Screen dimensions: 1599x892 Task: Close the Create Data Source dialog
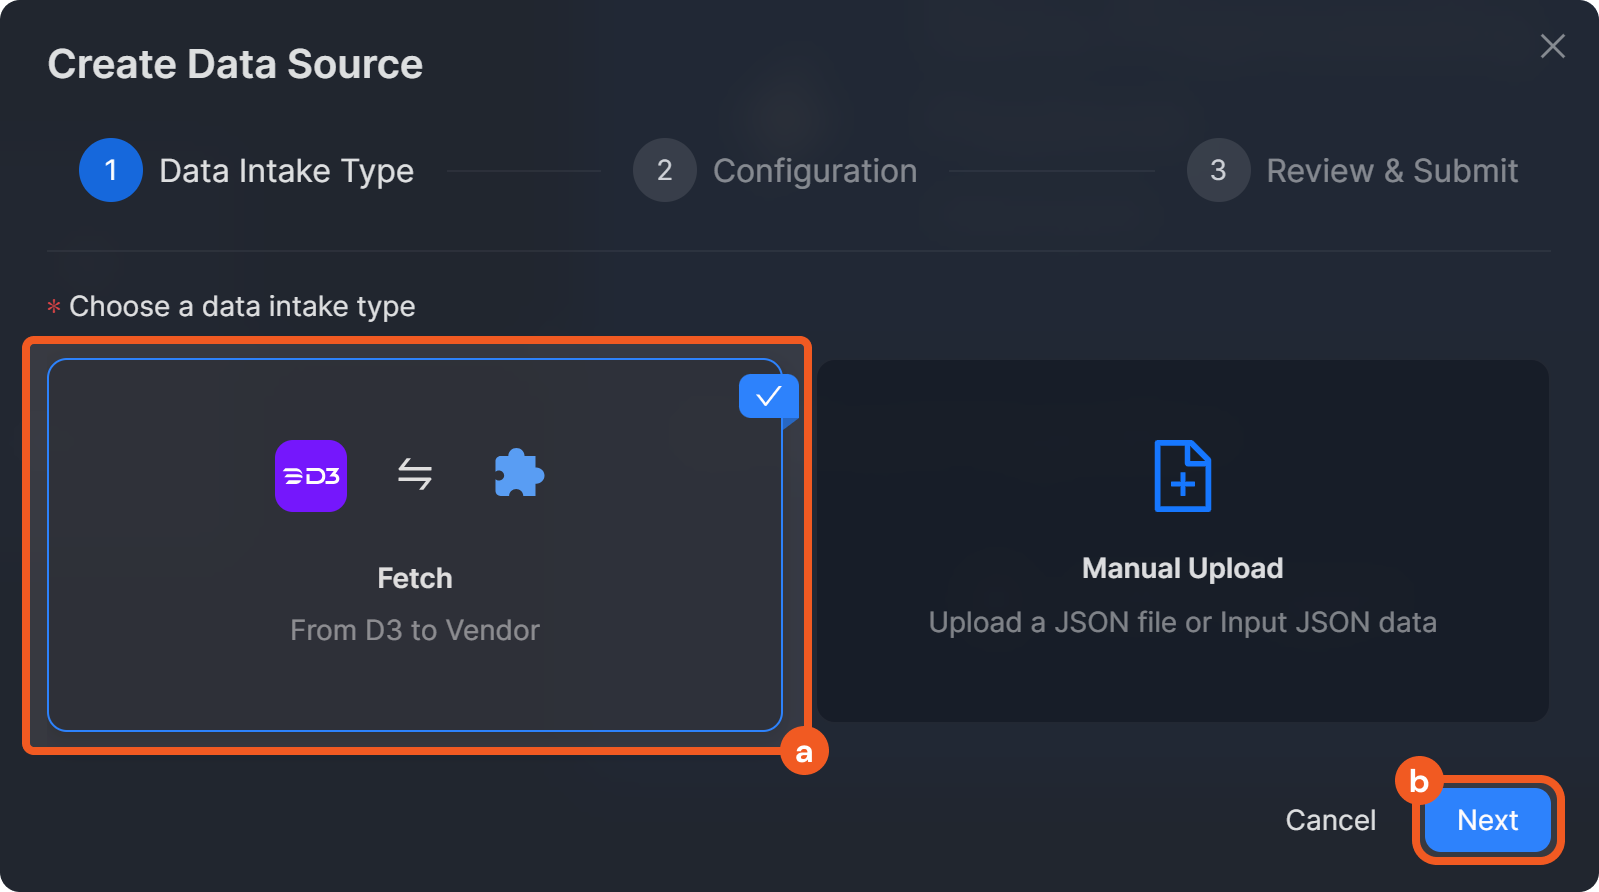tap(1553, 46)
